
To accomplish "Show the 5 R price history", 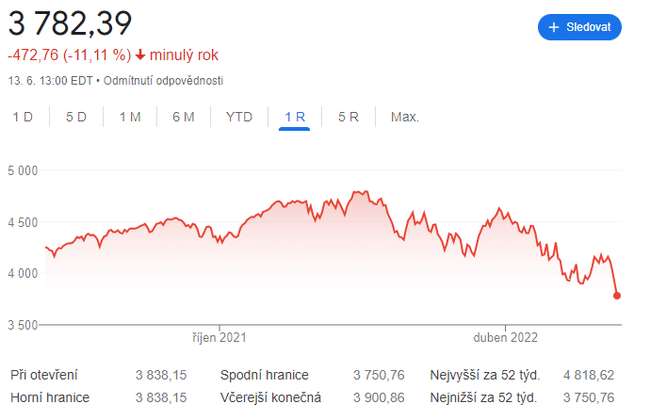I will coord(348,117).
